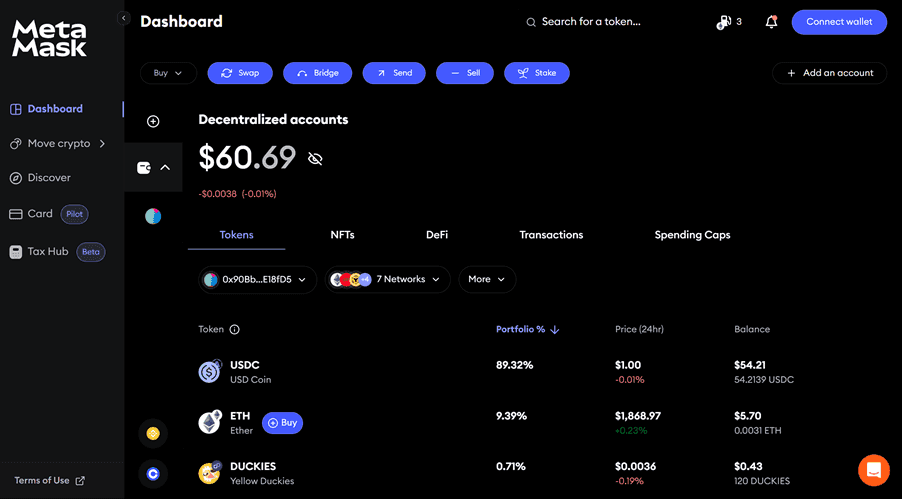Hide the balance with eye icon
The image size is (902, 499).
point(316,159)
